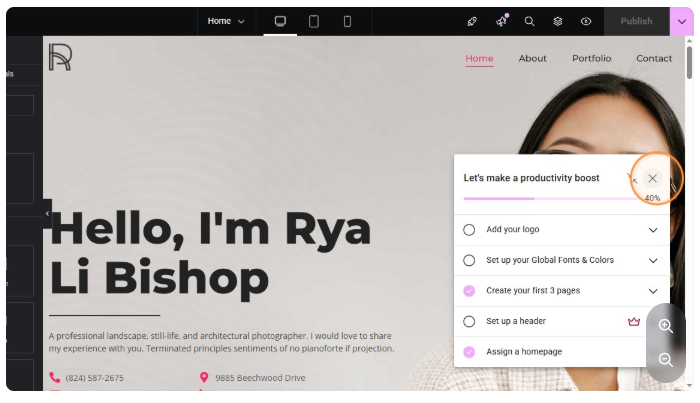Switch to desktop preview mode
The image size is (700, 403).
pos(280,21)
